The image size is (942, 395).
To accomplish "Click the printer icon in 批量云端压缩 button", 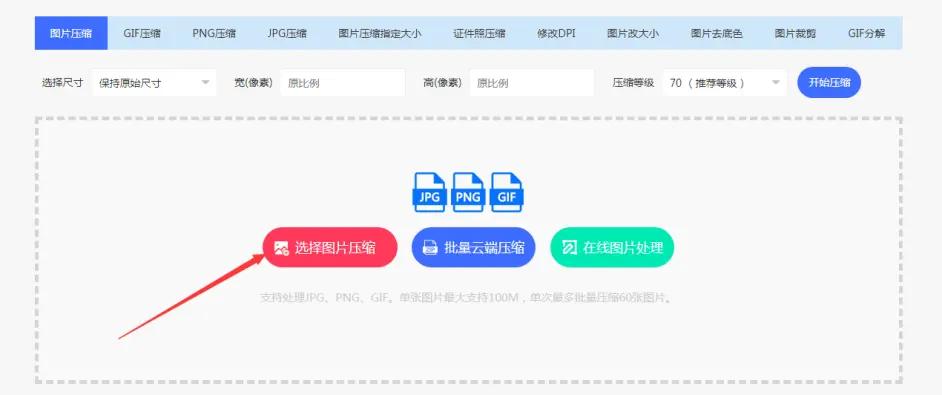I will (x=430, y=248).
